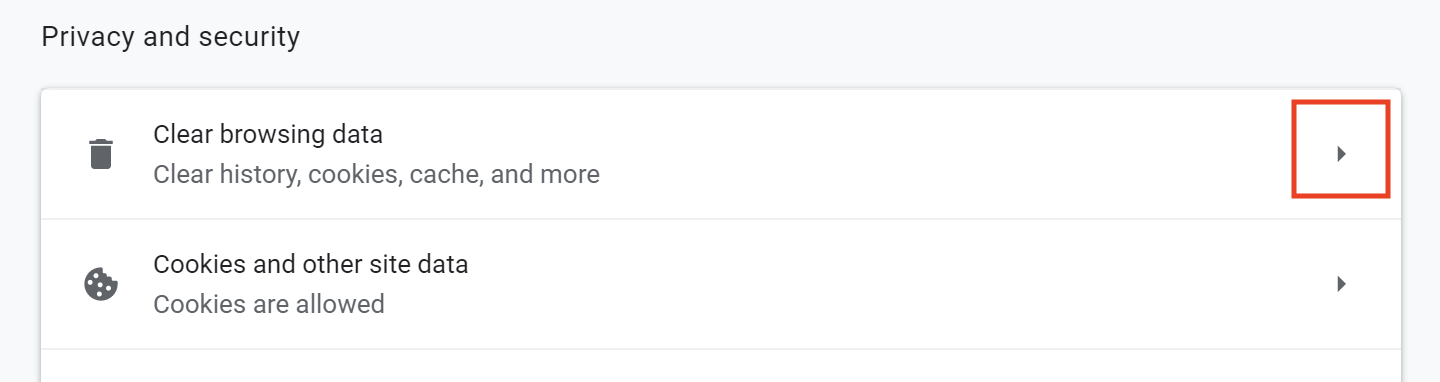Image resolution: width=1440 pixels, height=382 pixels.
Task: Click the partially visible row below Cookies
Action: point(720,366)
